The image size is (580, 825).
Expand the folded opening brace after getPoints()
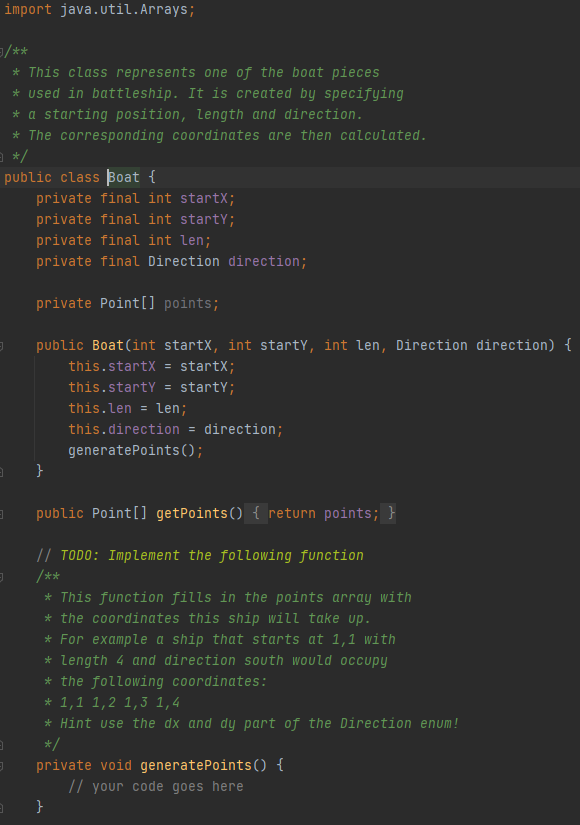pyautogui.click(x=256, y=513)
